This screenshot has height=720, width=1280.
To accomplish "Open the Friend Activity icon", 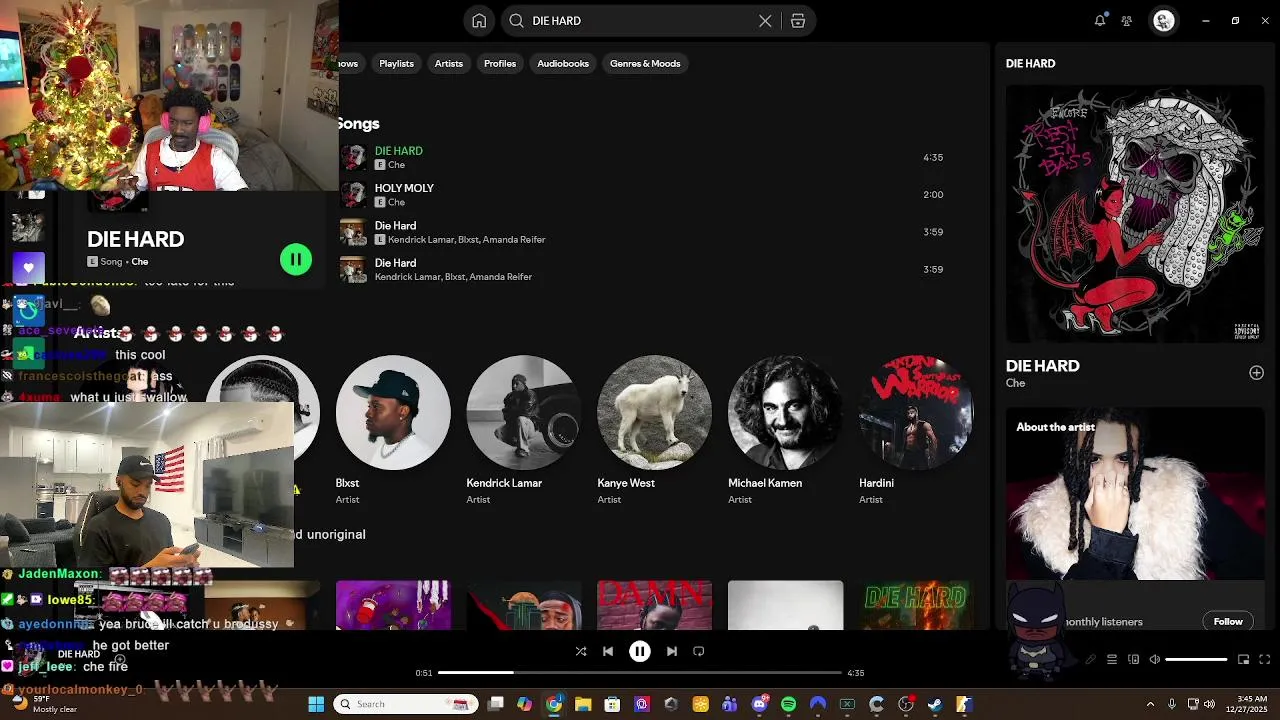I will click(x=1127, y=20).
